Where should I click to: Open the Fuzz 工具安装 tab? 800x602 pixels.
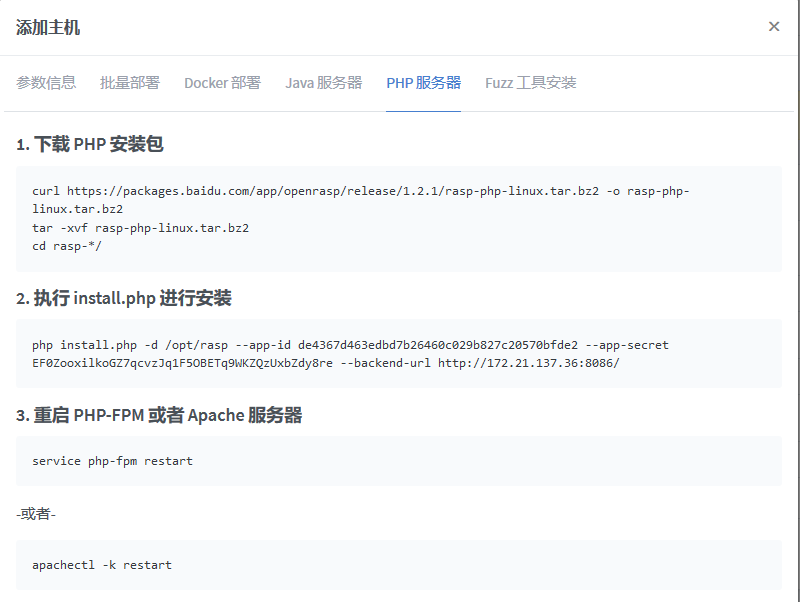pos(532,83)
